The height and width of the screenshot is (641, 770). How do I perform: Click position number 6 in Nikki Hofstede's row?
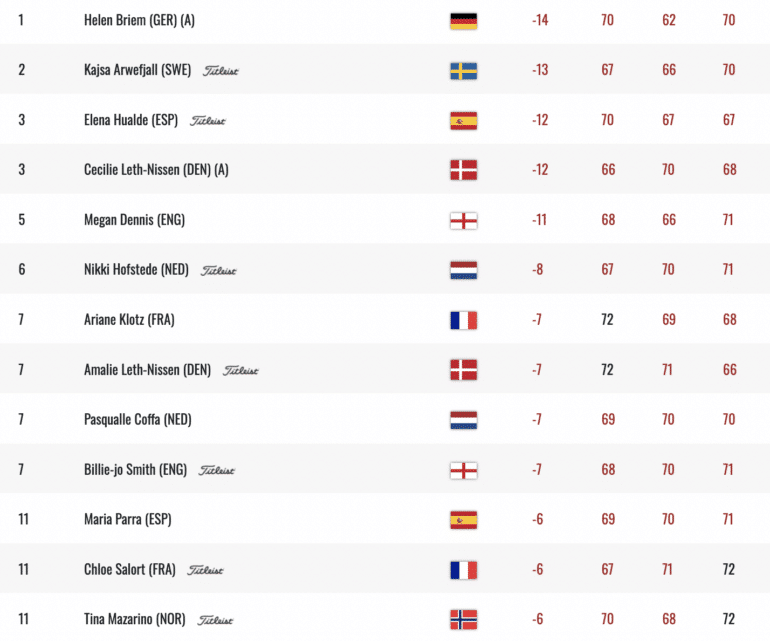tap(22, 269)
